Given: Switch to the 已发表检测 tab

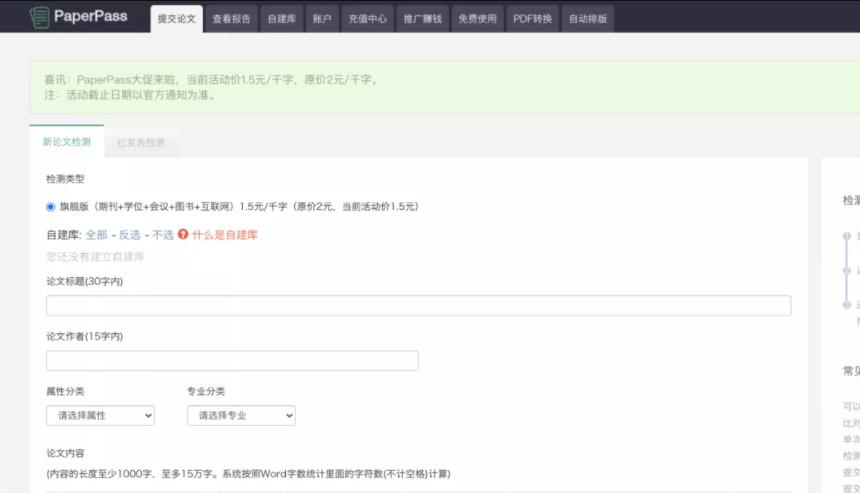Looking at the screenshot, I should [141, 142].
